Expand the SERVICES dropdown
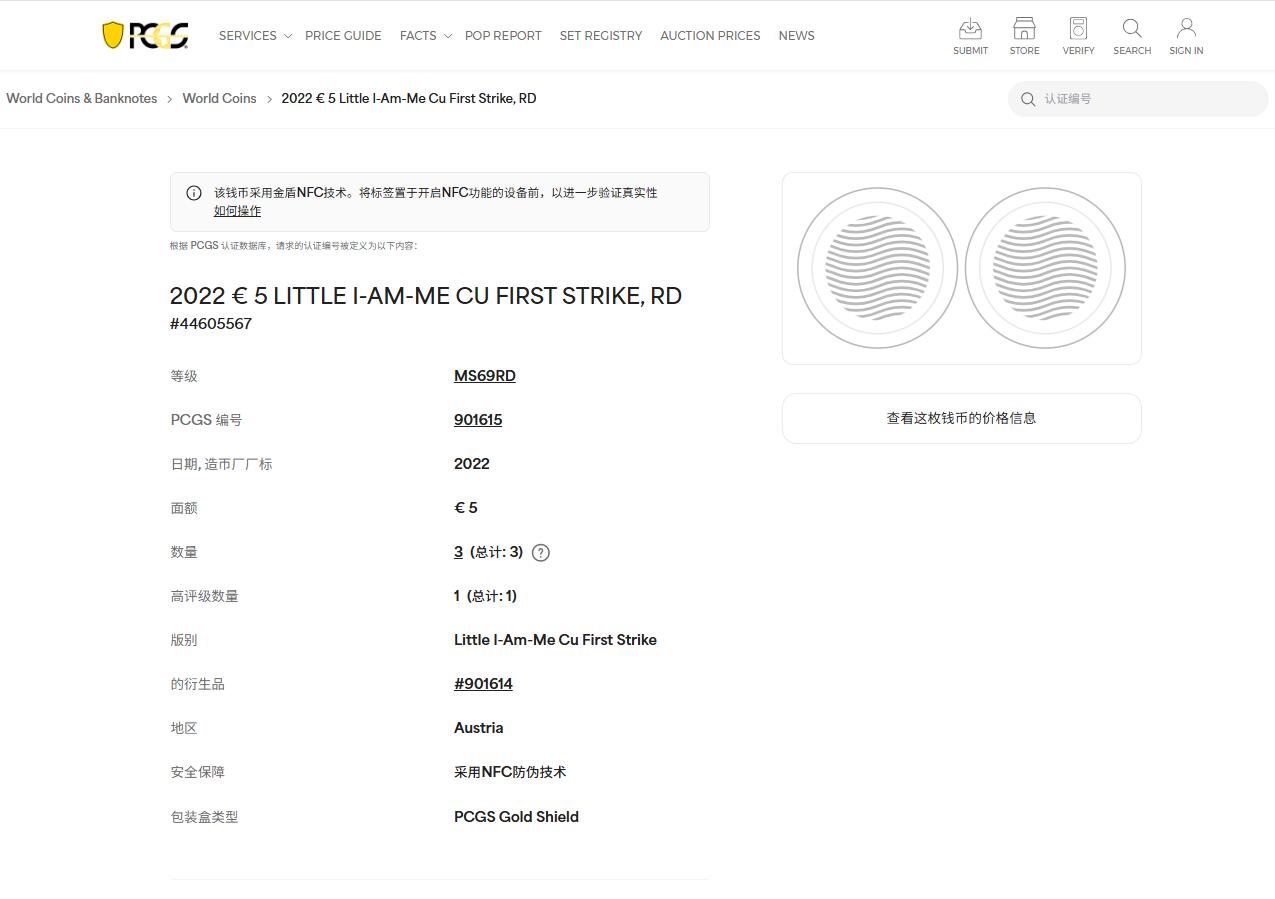The height and width of the screenshot is (899, 1275). pyautogui.click(x=247, y=35)
